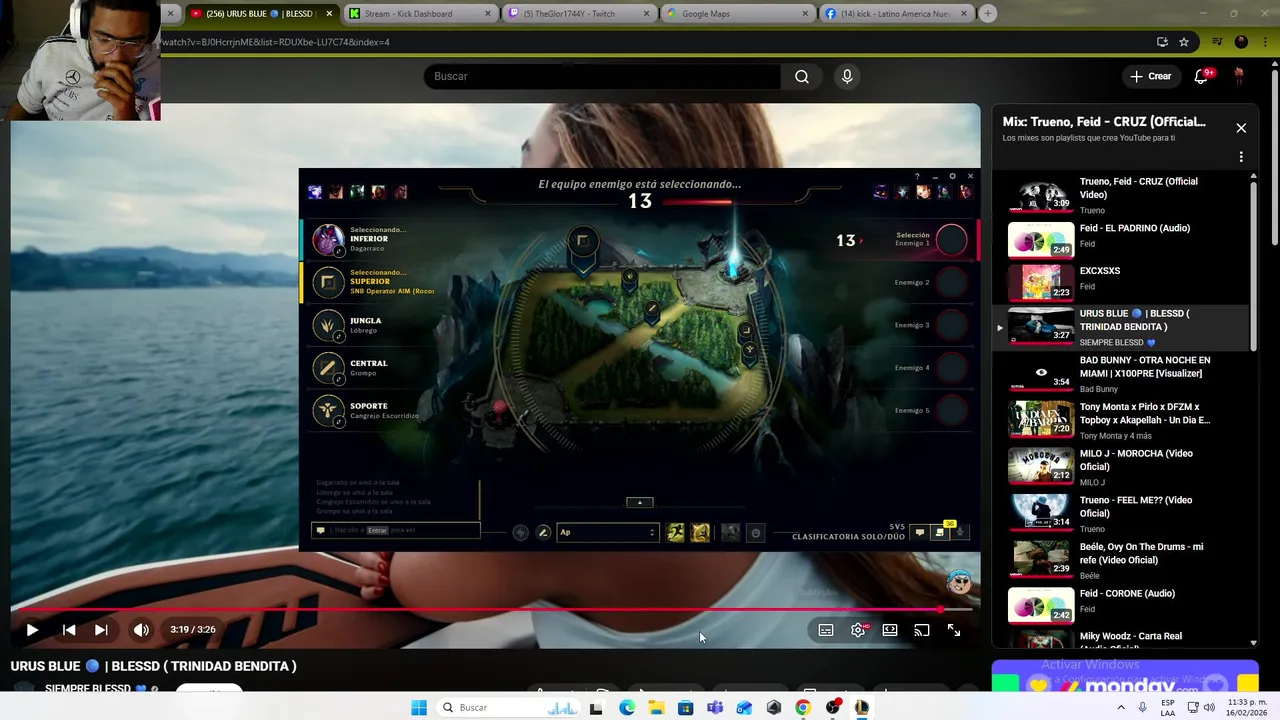Open the League notes icon with 36 badge
This screenshot has width=1280, height=720.
[940, 531]
